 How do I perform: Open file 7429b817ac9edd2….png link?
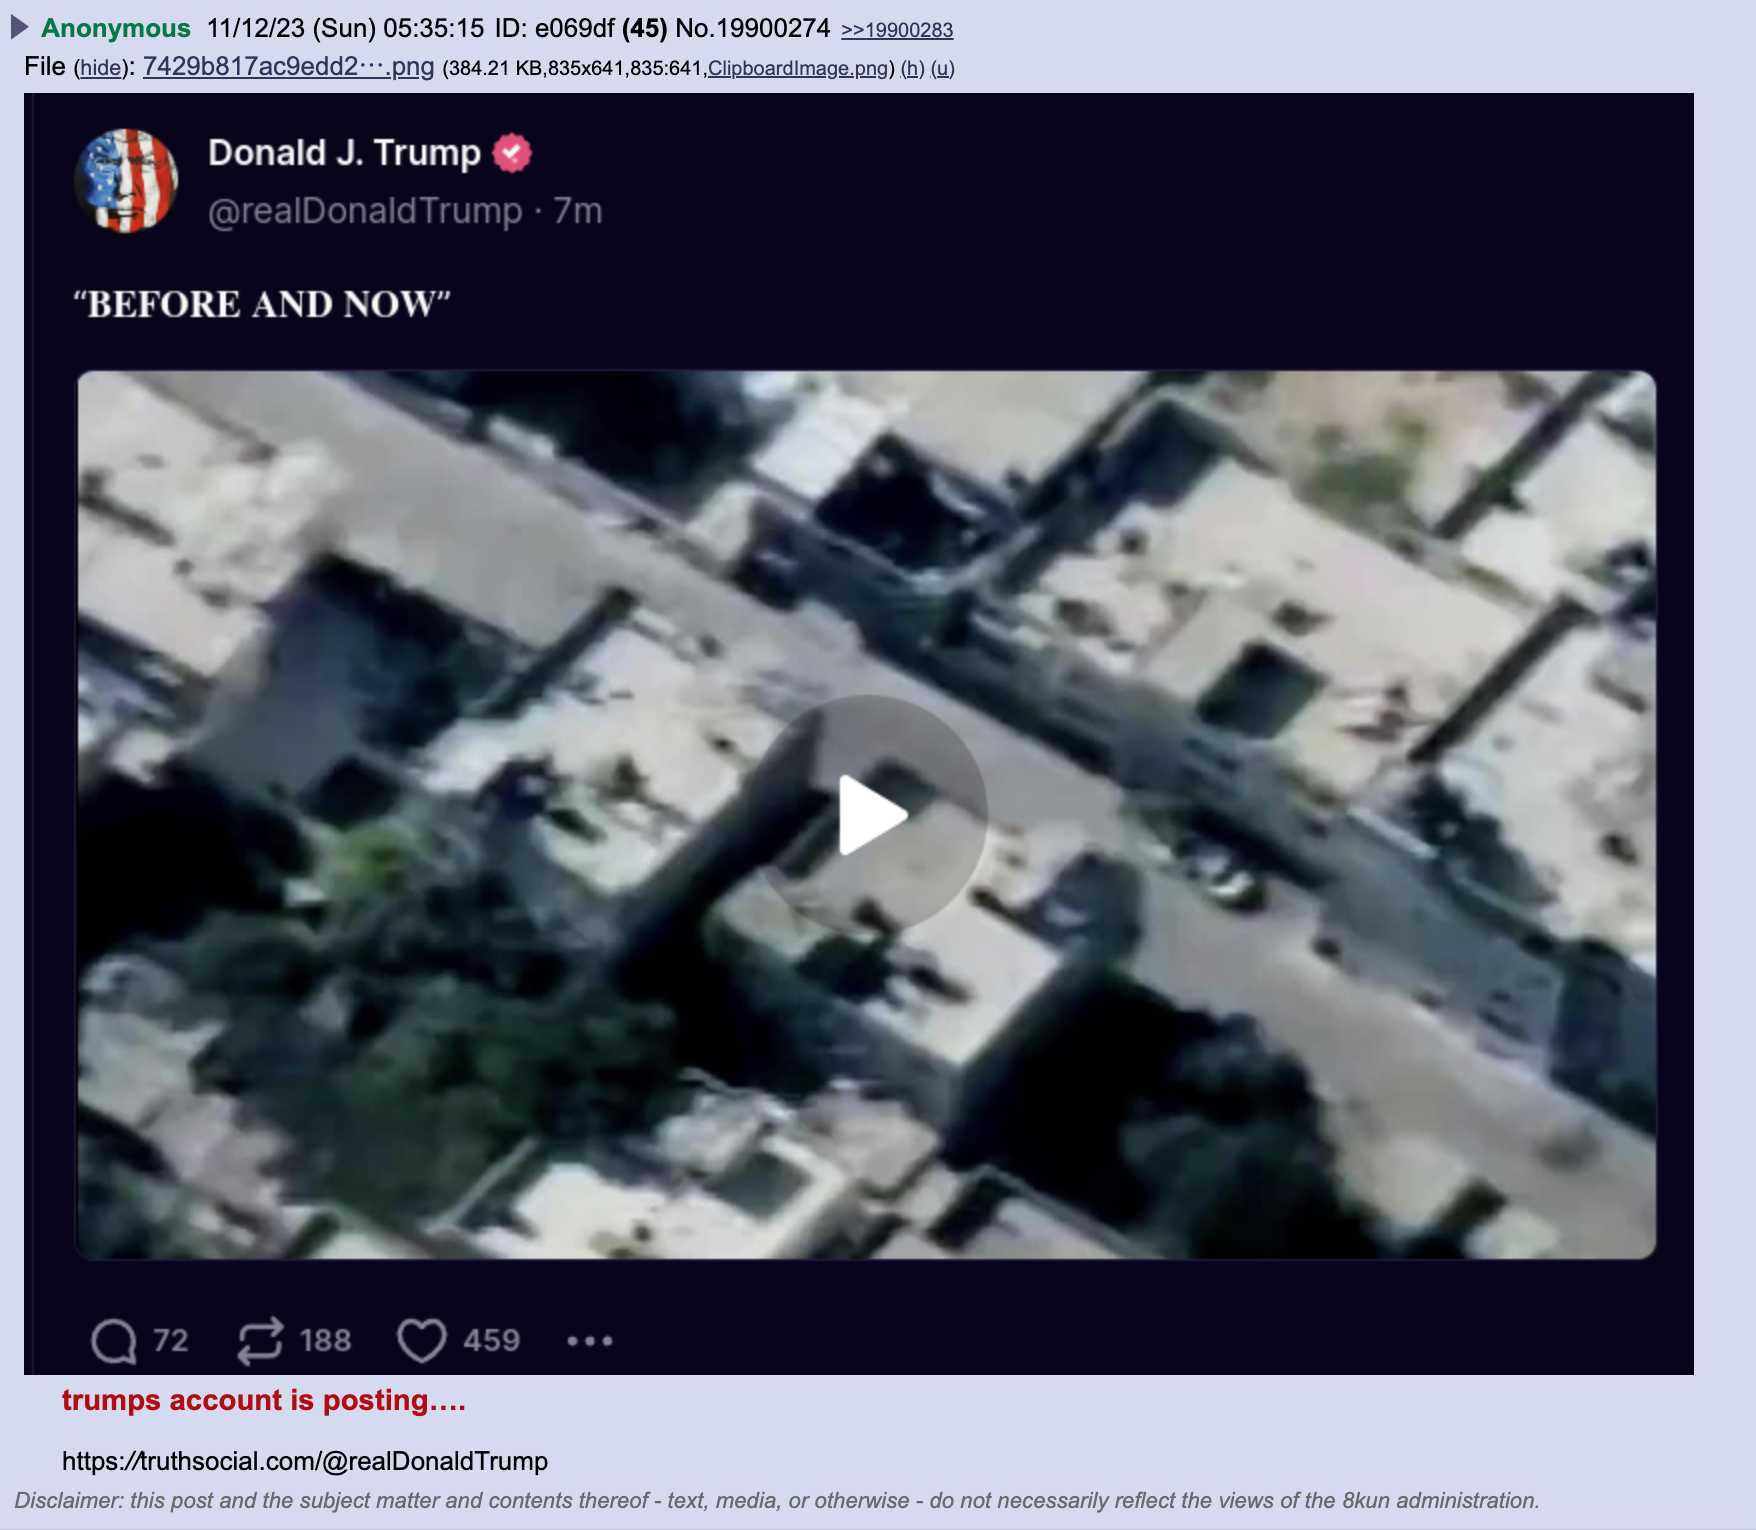tap(288, 67)
